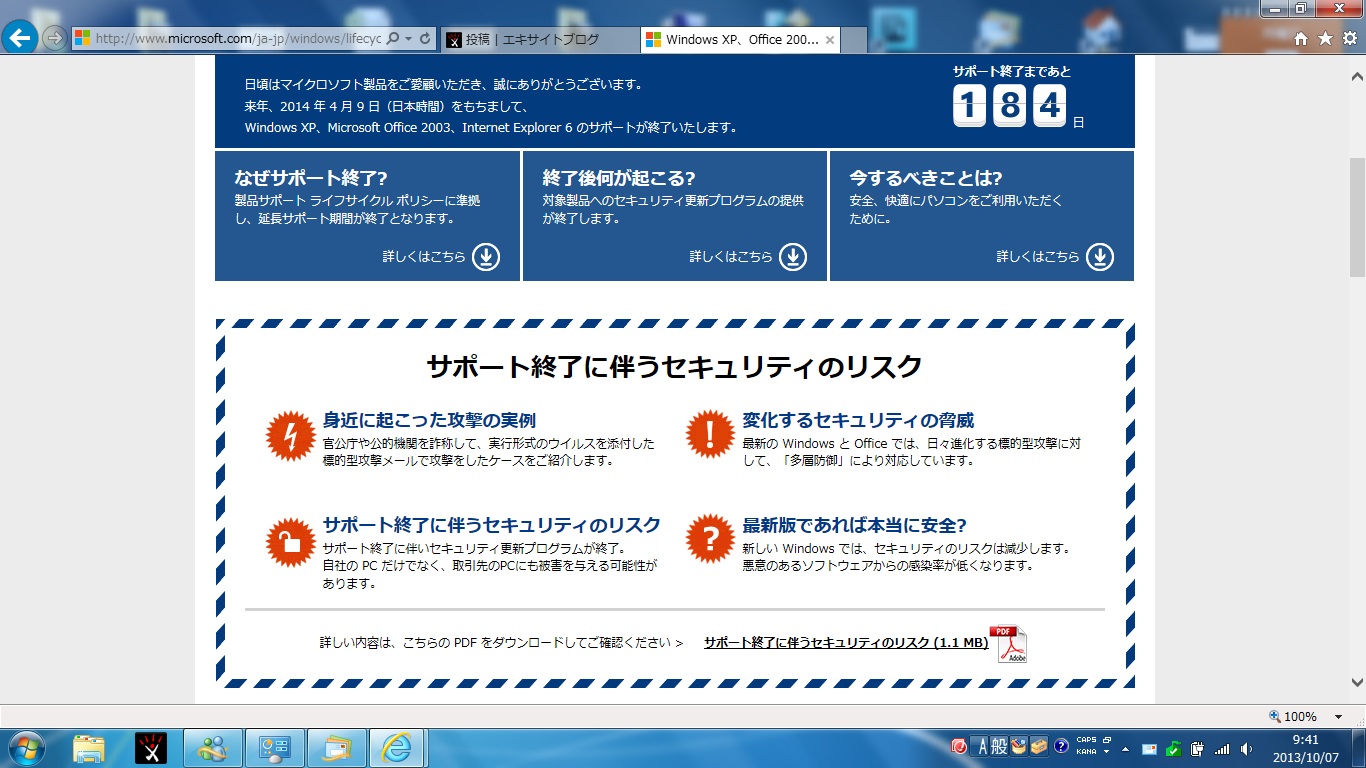This screenshot has height=768, width=1366.
Task: Open the address bar autocomplete dropdown arrow
Action: tap(408, 39)
